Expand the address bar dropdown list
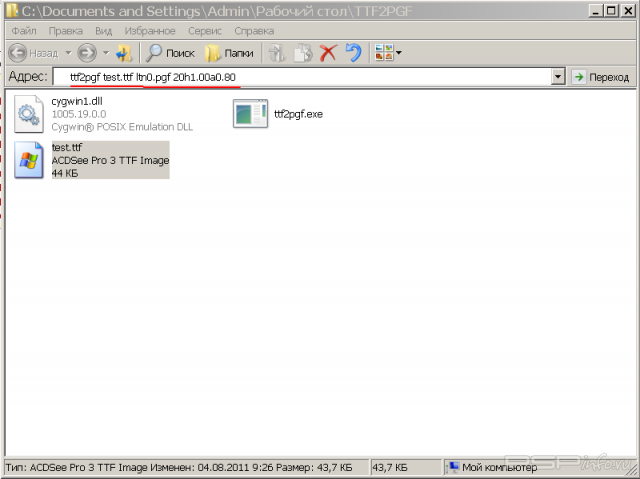The width and height of the screenshot is (640, 479). click(558, 77)
